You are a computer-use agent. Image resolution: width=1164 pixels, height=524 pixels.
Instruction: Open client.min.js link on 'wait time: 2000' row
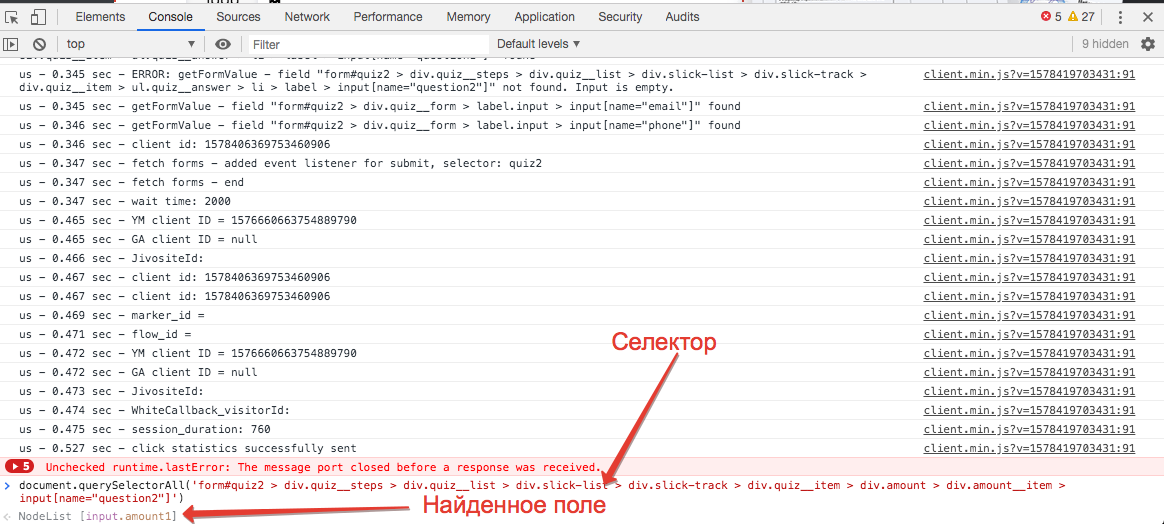coord(1029,201)
